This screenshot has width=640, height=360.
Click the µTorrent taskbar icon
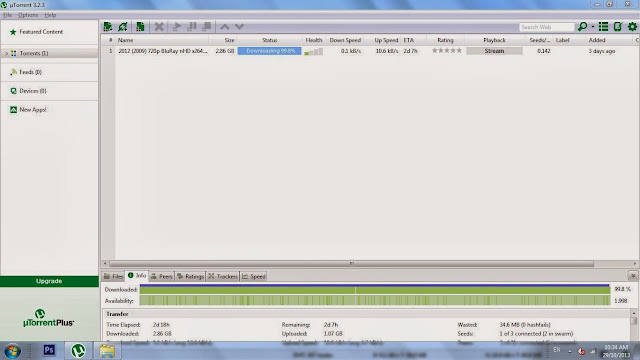tap(78, 351)
